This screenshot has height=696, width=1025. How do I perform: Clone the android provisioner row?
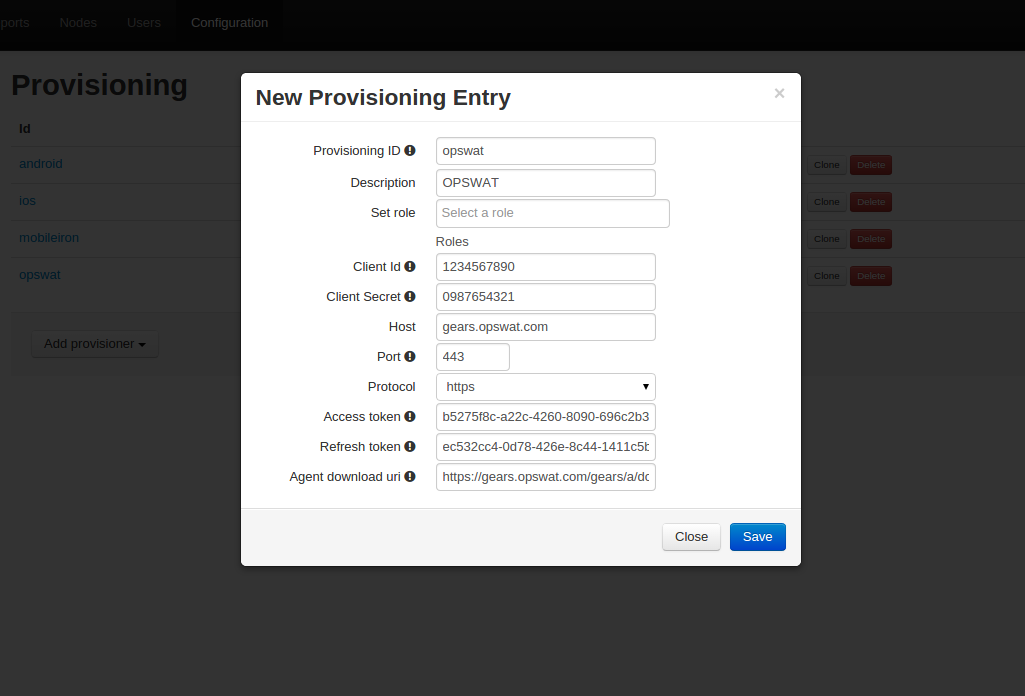(826, 165)
